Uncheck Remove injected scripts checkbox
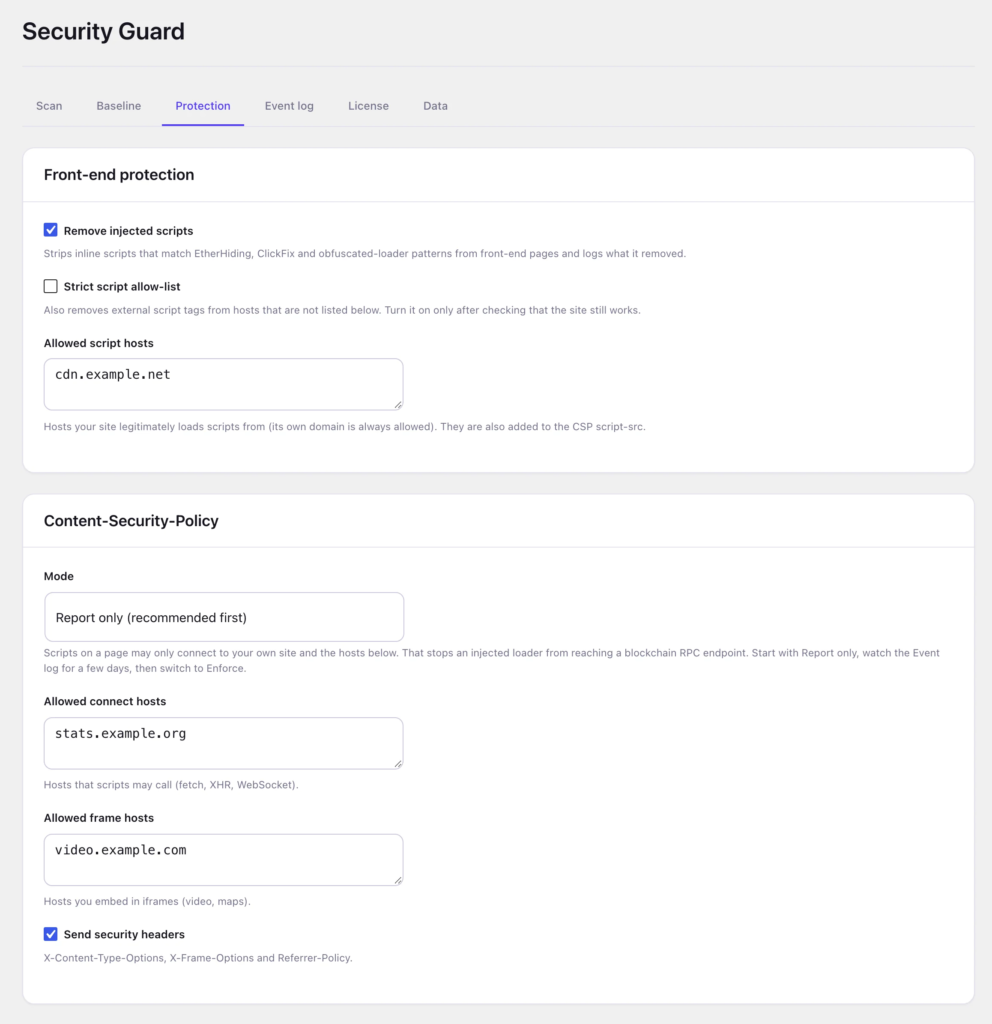The image size is (992, 1024). 50,230
